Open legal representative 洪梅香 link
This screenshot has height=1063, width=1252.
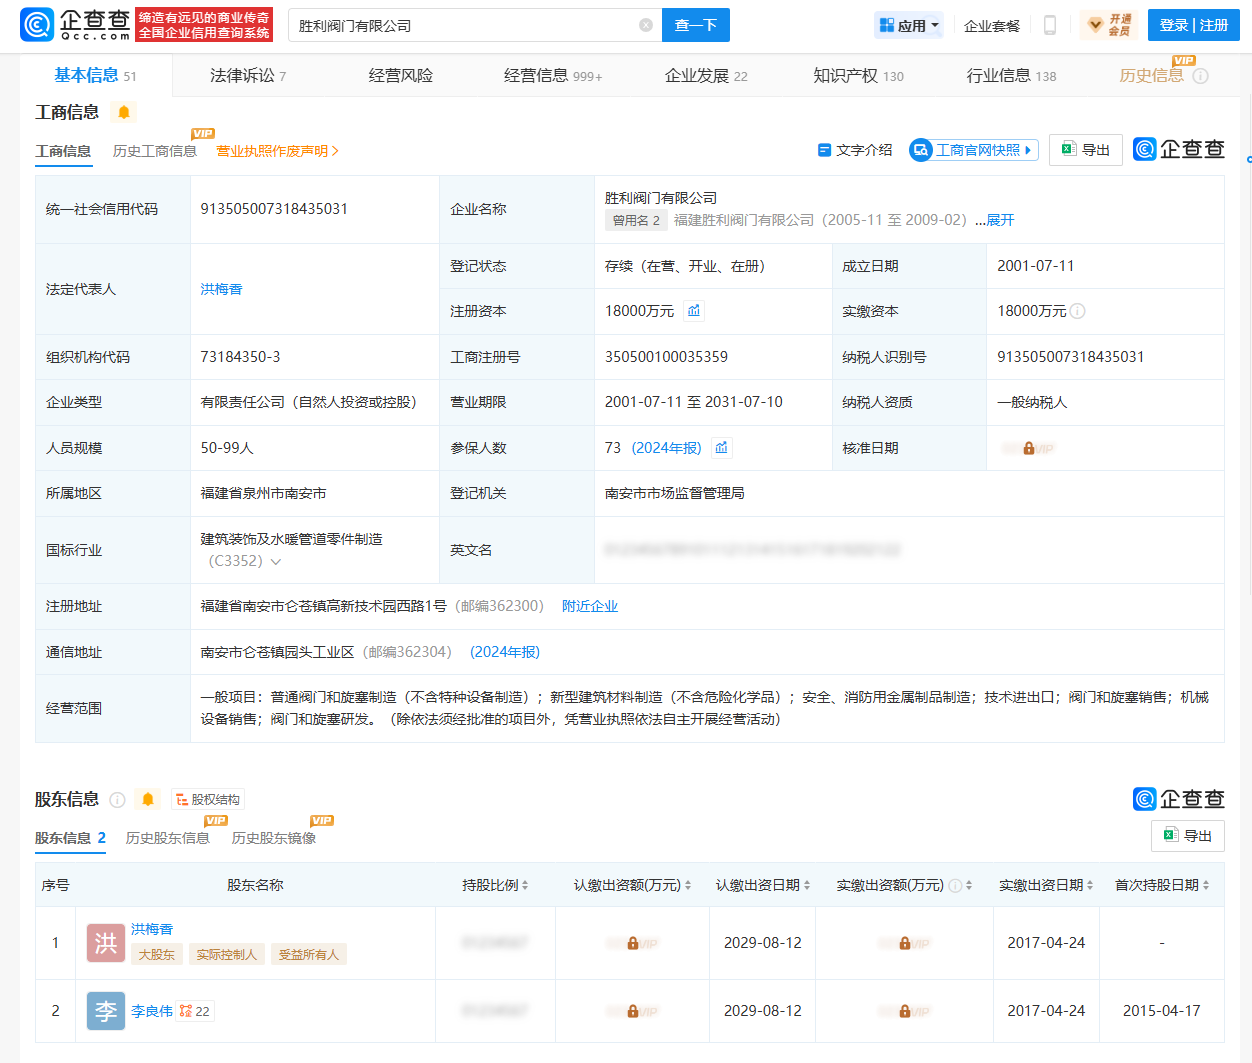click(x=221, y=289)
